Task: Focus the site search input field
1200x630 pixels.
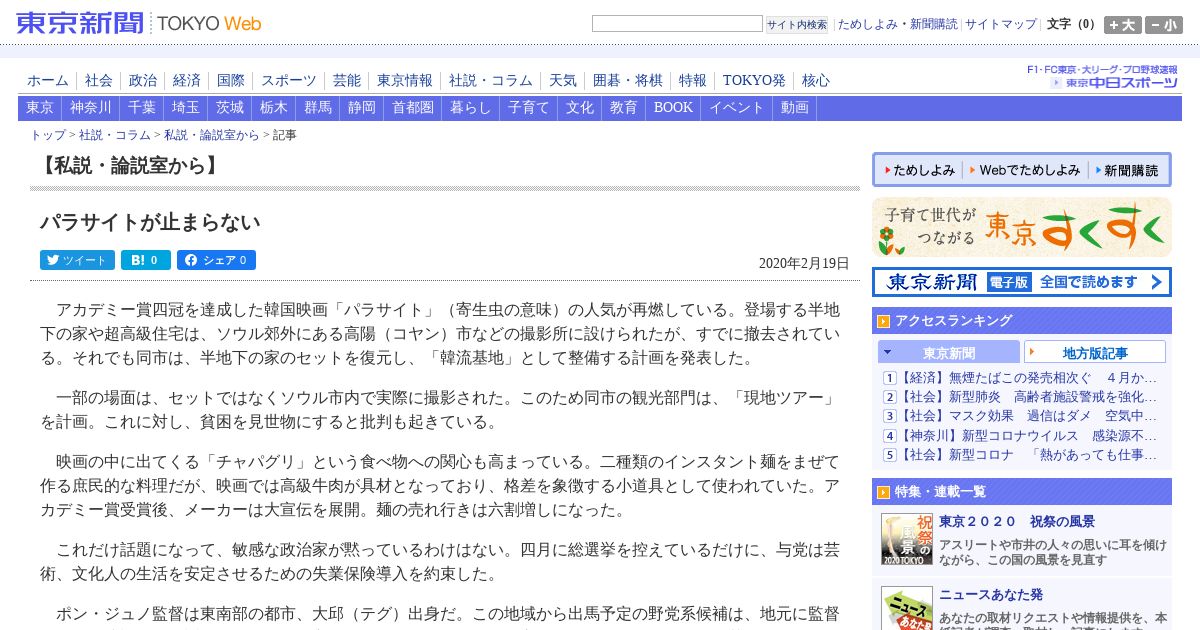Action: tap(677, 24)
